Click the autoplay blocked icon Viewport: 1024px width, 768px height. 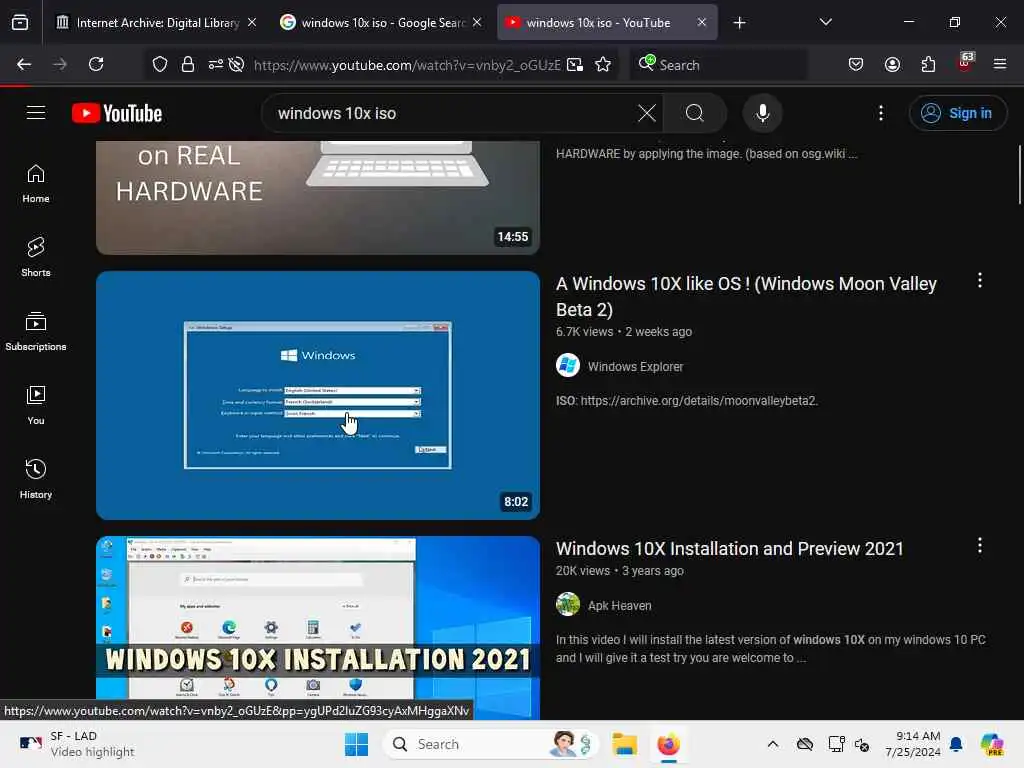coord(236,64)
